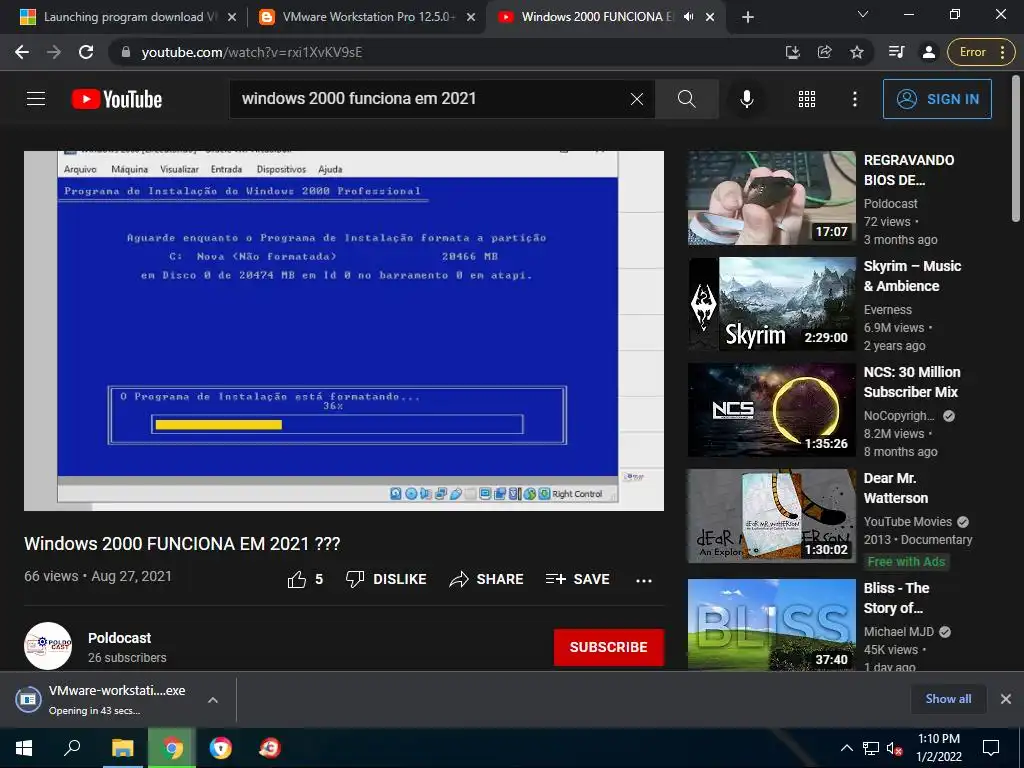Subscribe to the Poldocast channel
Viewport: 1024px width, 768px height.
click(x=609, y=647)
